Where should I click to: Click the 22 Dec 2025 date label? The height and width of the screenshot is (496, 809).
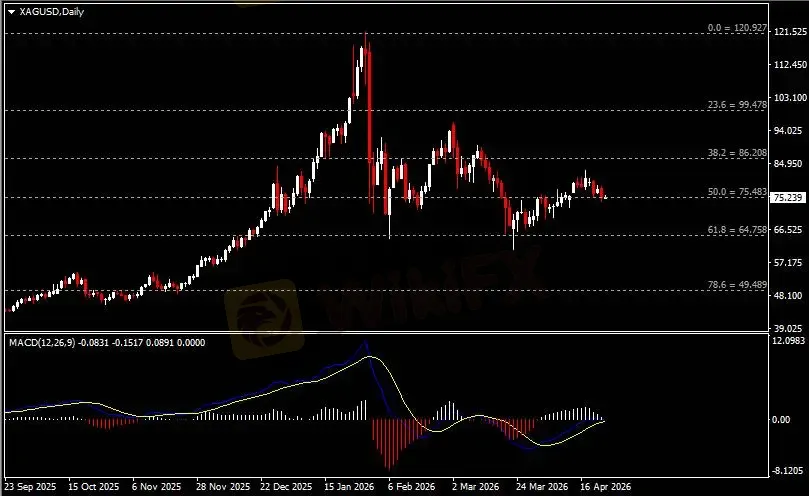[x=286, y=487]
